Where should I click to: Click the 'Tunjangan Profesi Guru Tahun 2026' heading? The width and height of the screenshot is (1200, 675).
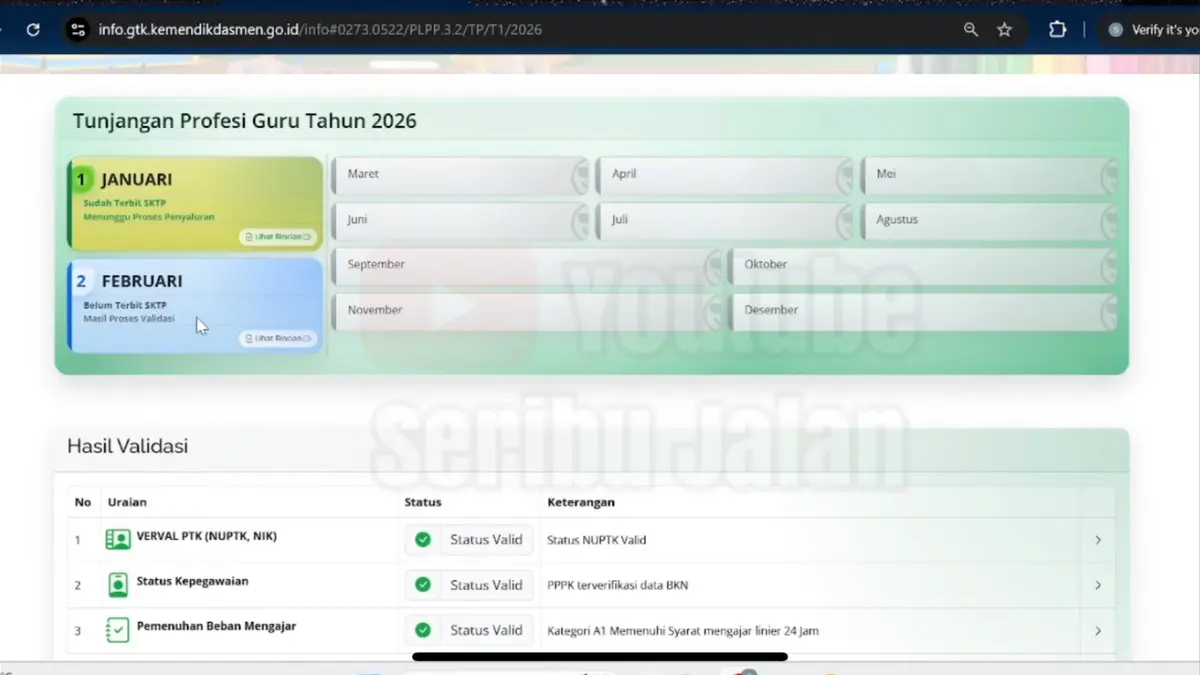245,121
